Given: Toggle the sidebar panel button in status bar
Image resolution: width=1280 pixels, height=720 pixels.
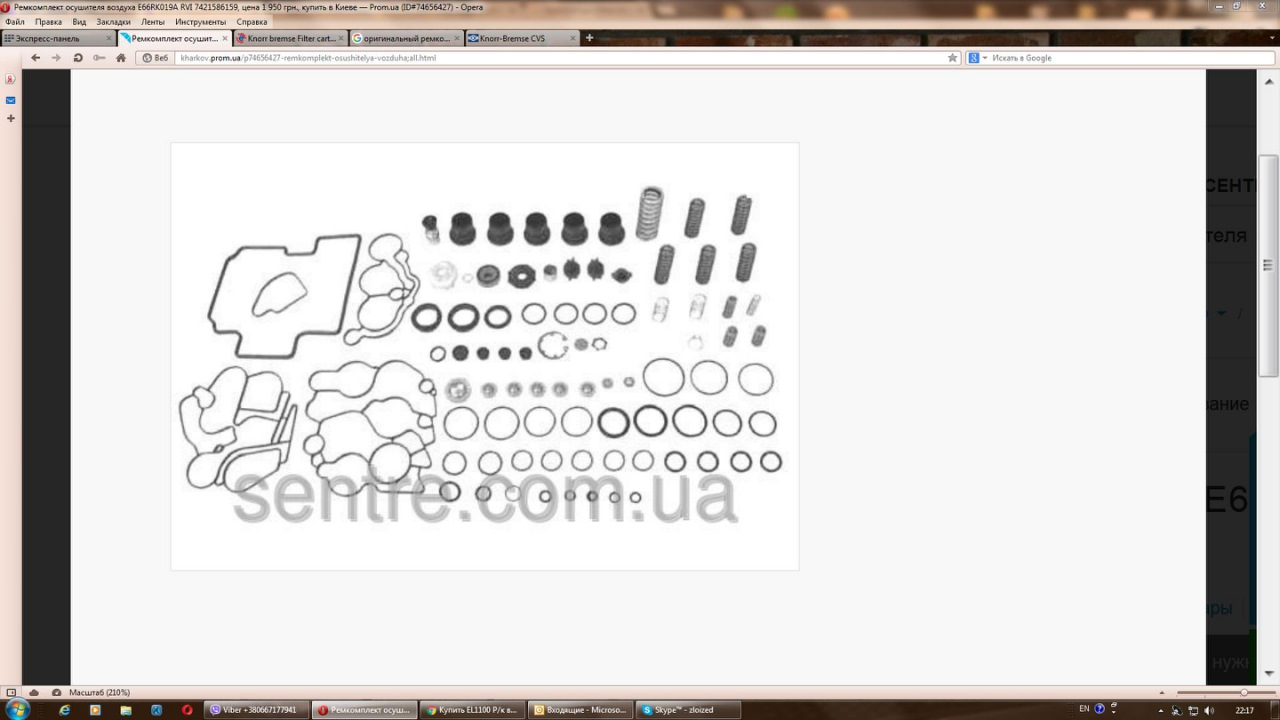Looking at the screenshot, I should point(11,692).
